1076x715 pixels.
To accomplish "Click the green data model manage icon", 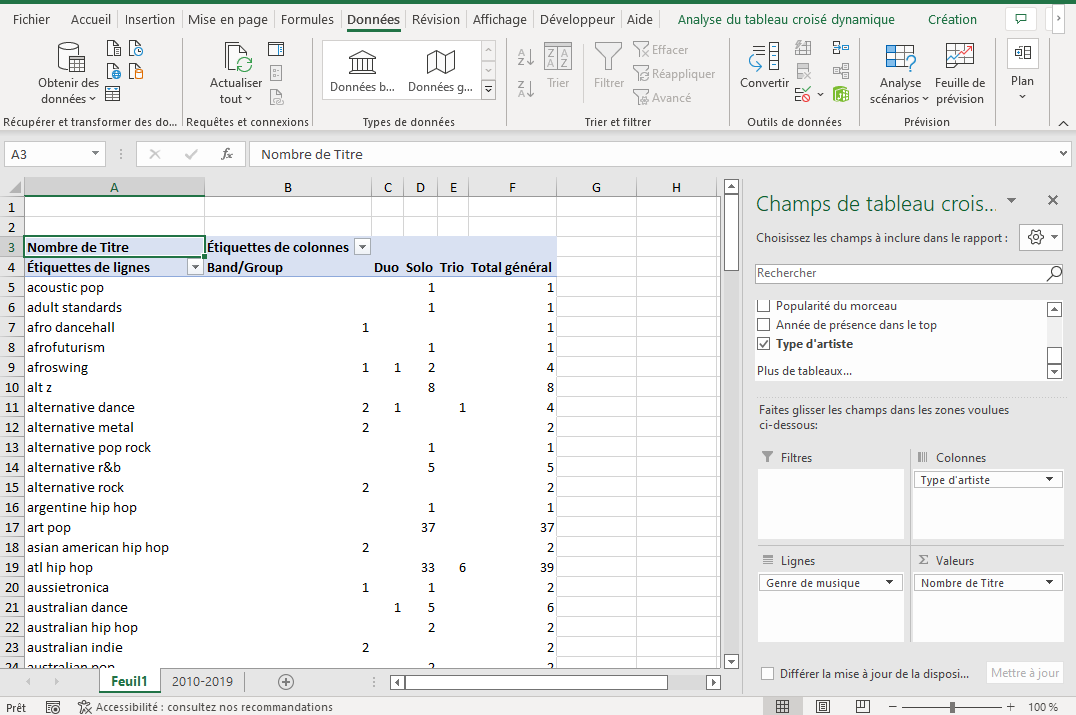I will click(841, 94).
